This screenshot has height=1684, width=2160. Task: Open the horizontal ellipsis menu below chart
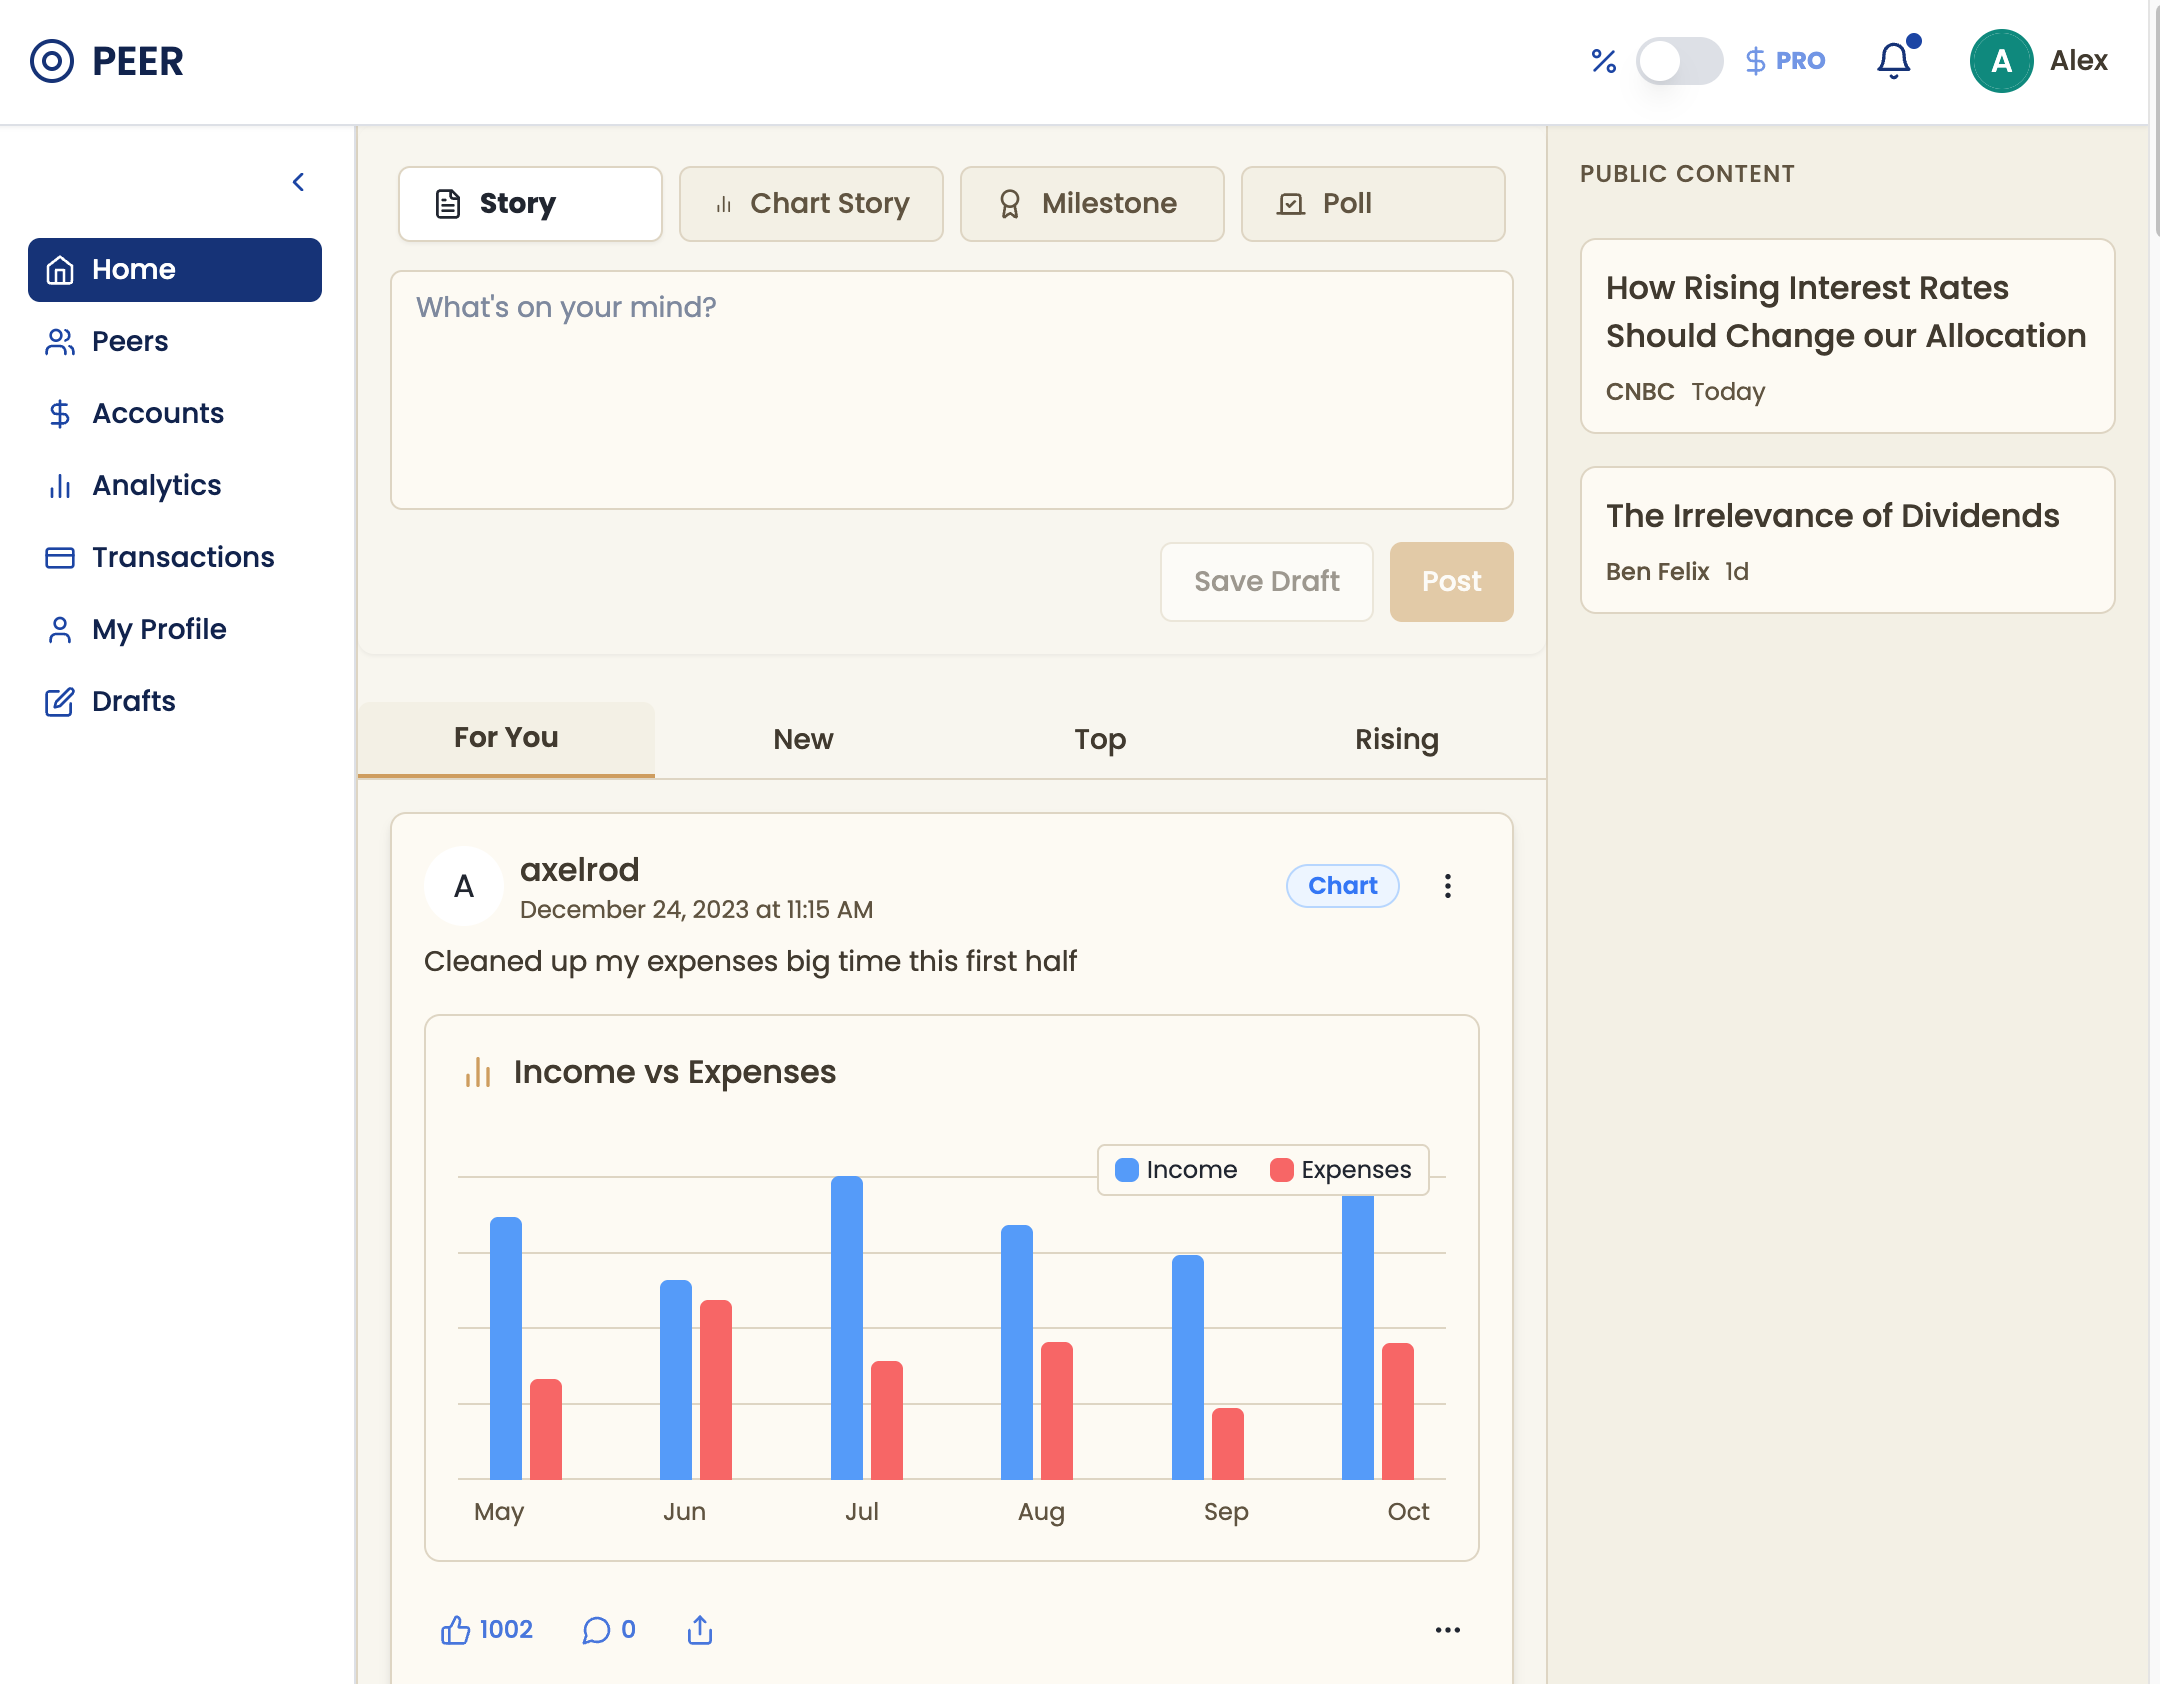pos(1447,1630)
